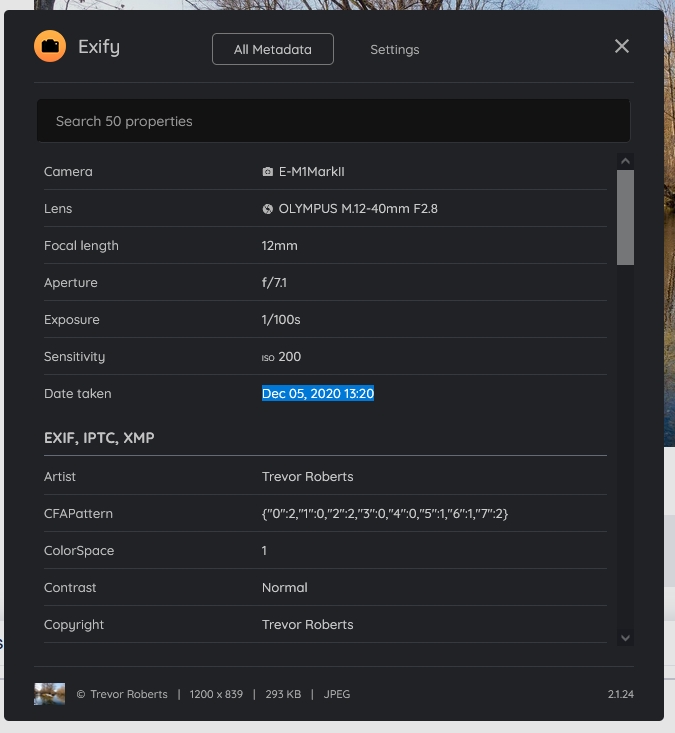Viewport: 675px width, 733px height.
Task: Click the Copyright value Trevor Roberts
Action: pyautogui.click(x=307, y=625)
